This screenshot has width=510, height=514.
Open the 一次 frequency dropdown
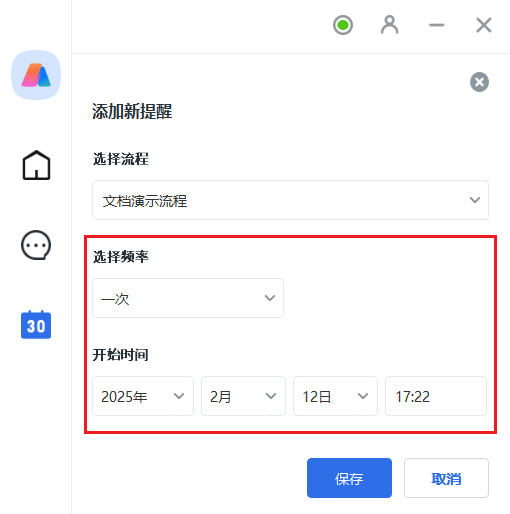[188, 298]
